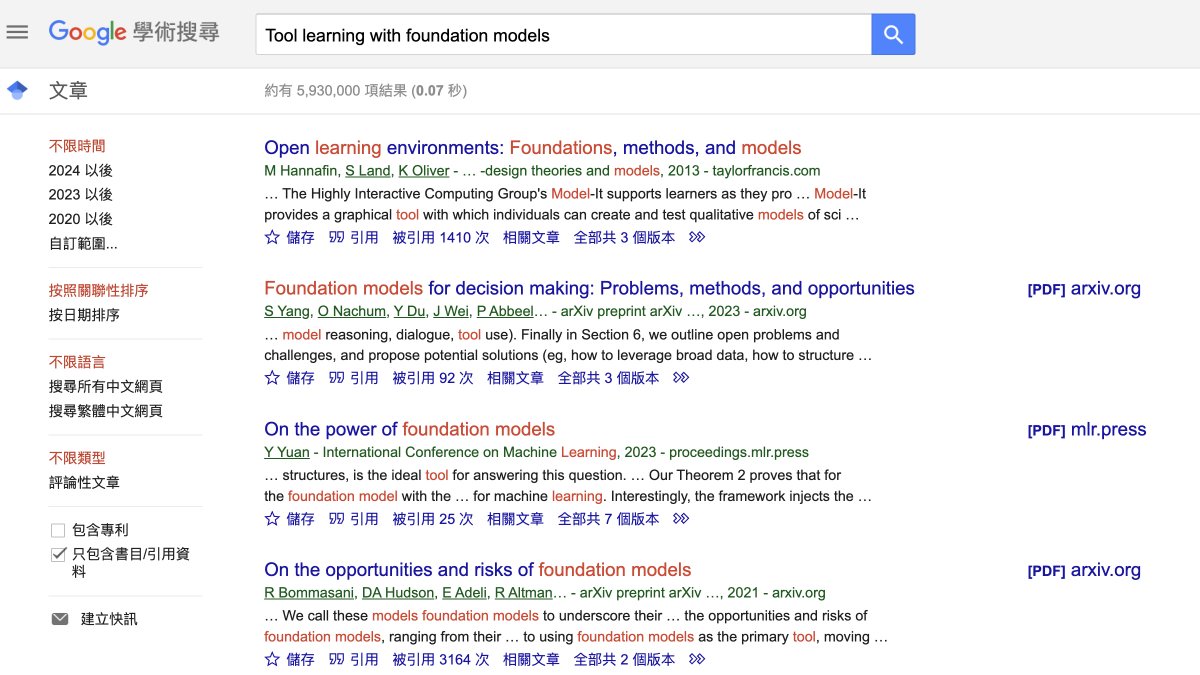Click the 文章 articles heading
This screenshot has width=1200, height=675.
[68, 91]
